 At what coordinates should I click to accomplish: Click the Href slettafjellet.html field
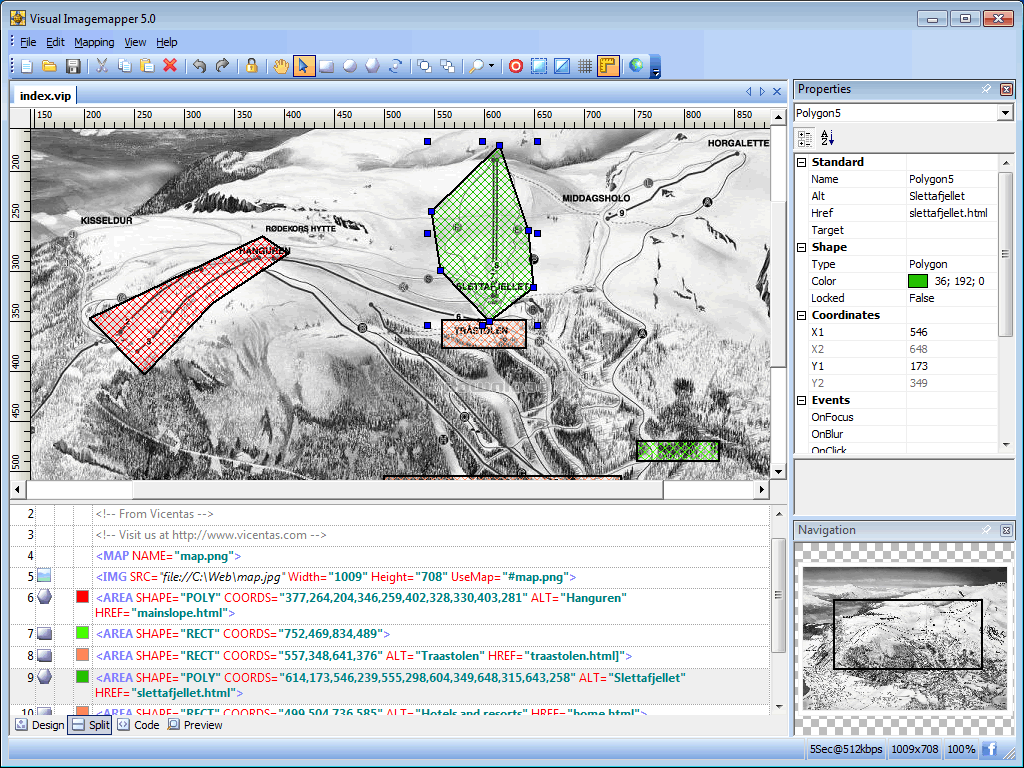tap(952, 213)
